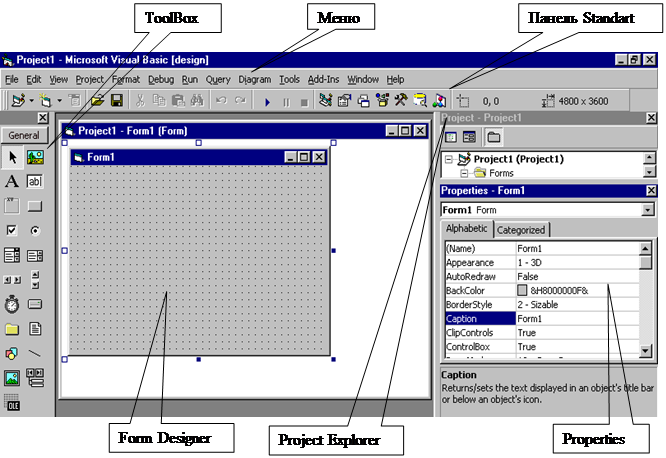This screenshot has height=458, width=666.
Task: Click the BackColor gray color swatch
Action: [522, 290]
